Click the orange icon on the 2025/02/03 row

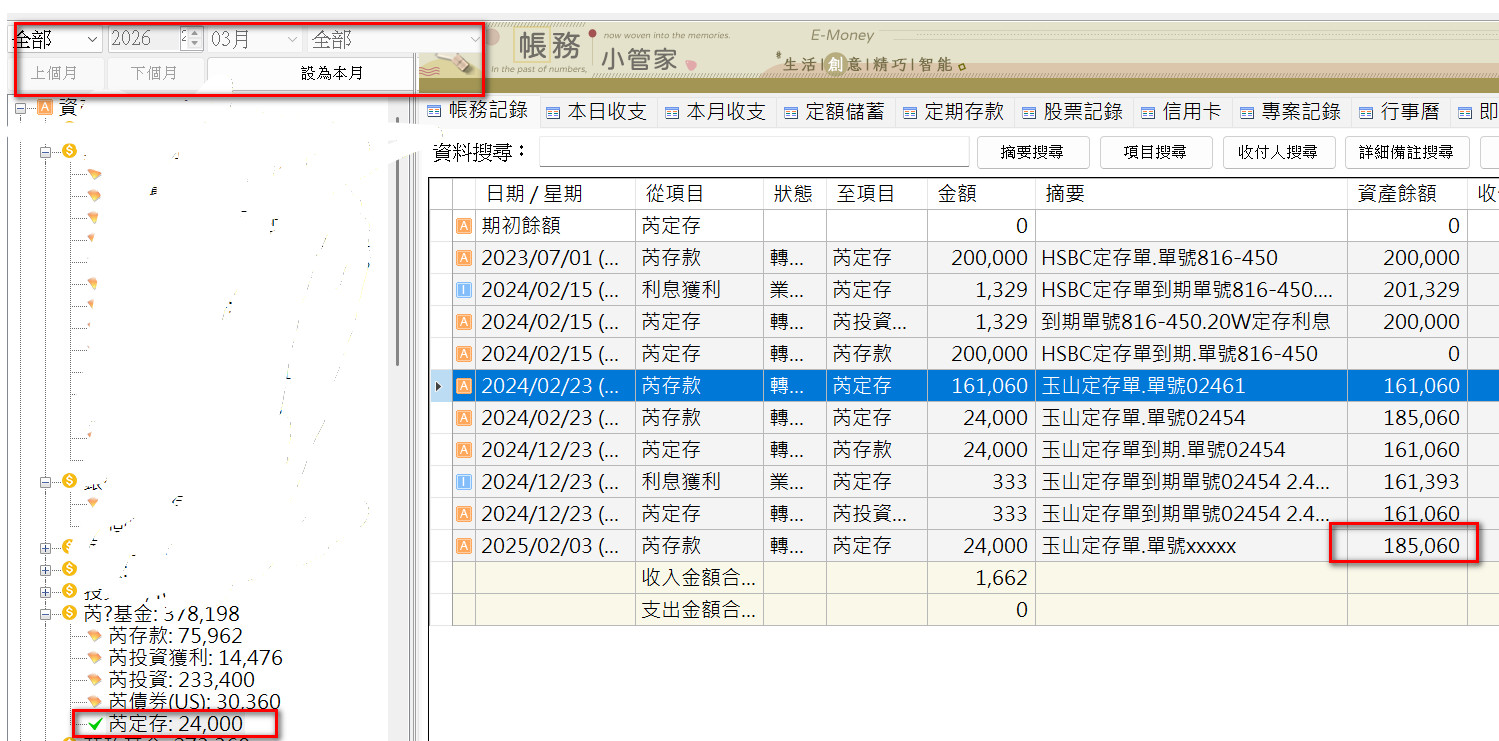[x=464, y=546]
